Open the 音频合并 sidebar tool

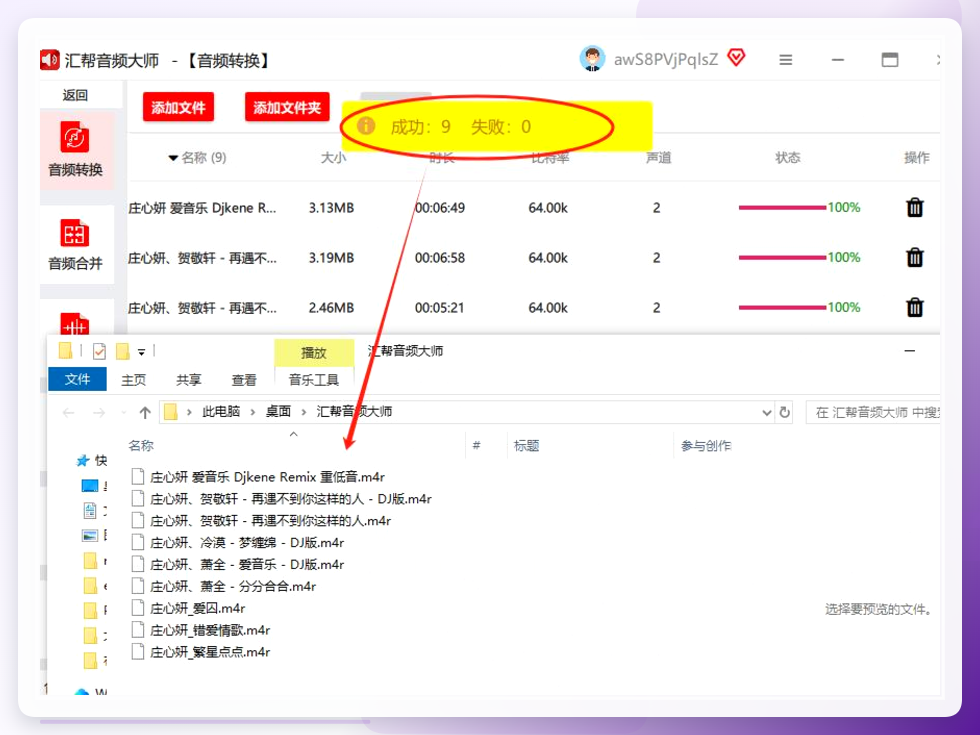[75, 244]
